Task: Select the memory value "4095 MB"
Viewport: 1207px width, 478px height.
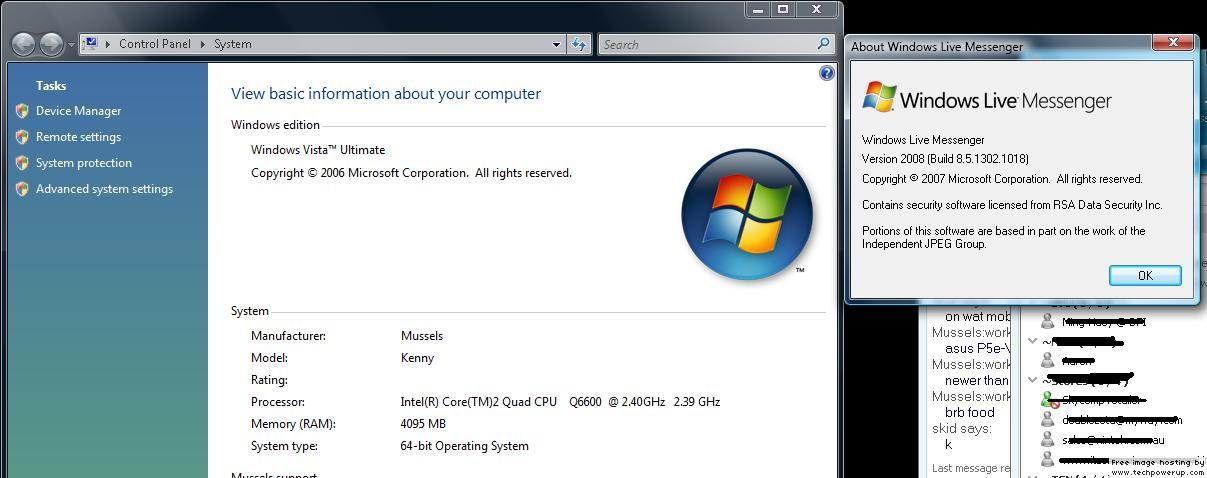Action: click(x=423, y=424)
